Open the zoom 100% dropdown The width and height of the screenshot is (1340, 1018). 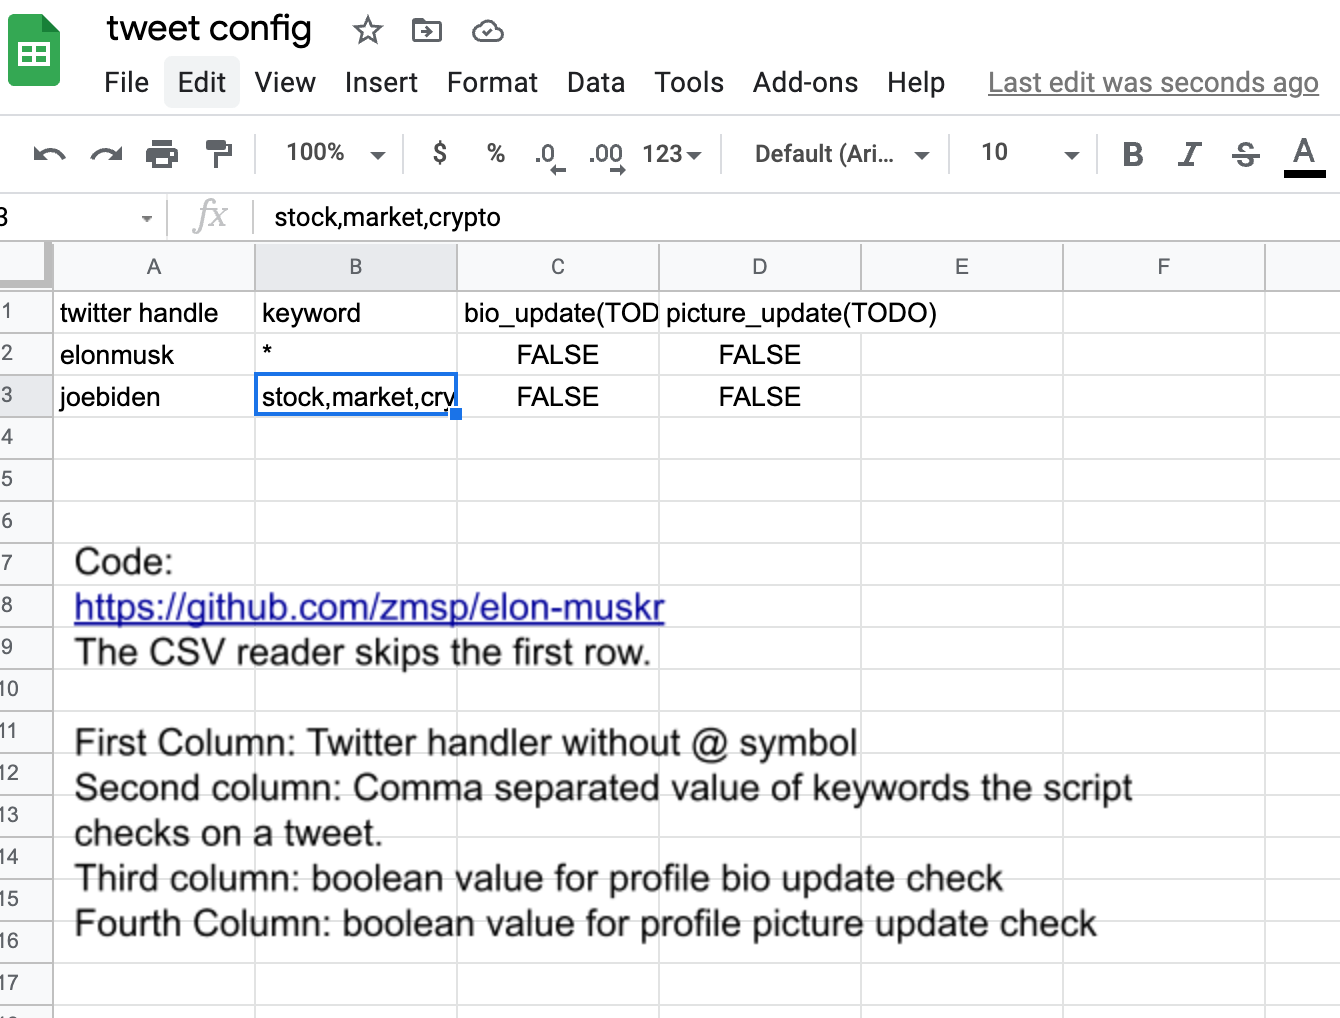pos(336,153)
